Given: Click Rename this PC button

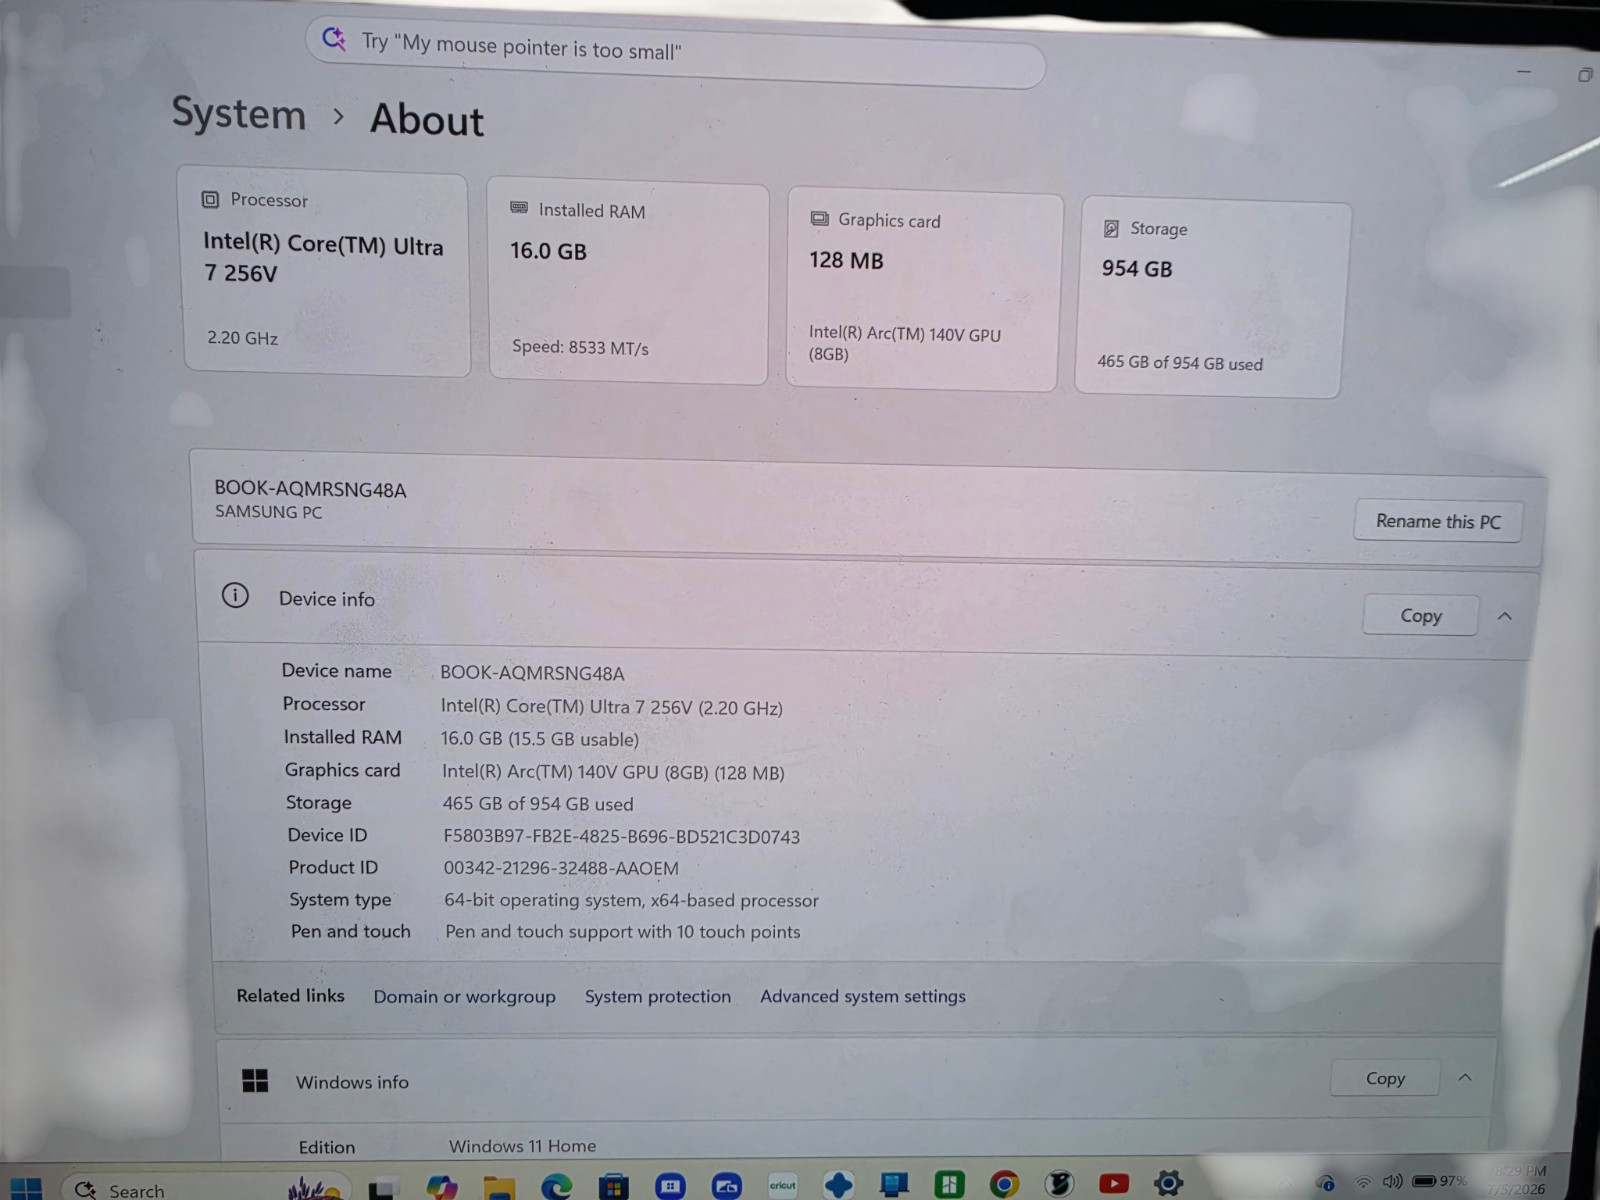Looking at the screenshot, I should 1438,521.
